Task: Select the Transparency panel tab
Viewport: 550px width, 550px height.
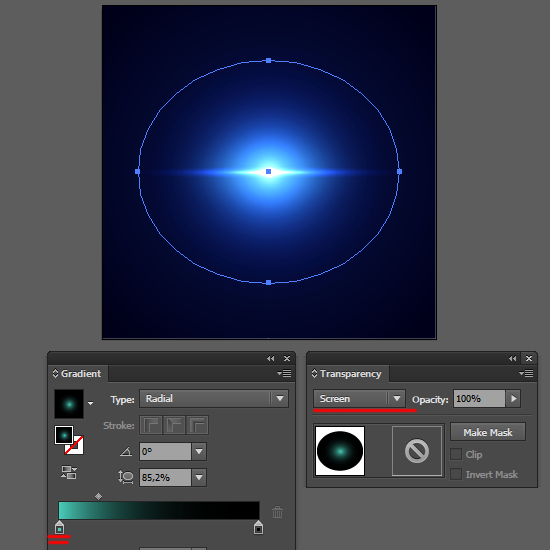Action: click(x=348, y=374)
